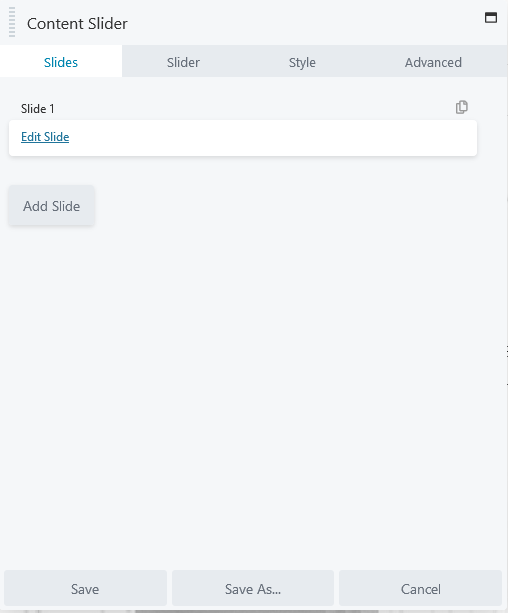Select the Advanced tab
Image resolution: width=508 pixels, height=613 pixels.
[x=433, y=62]
